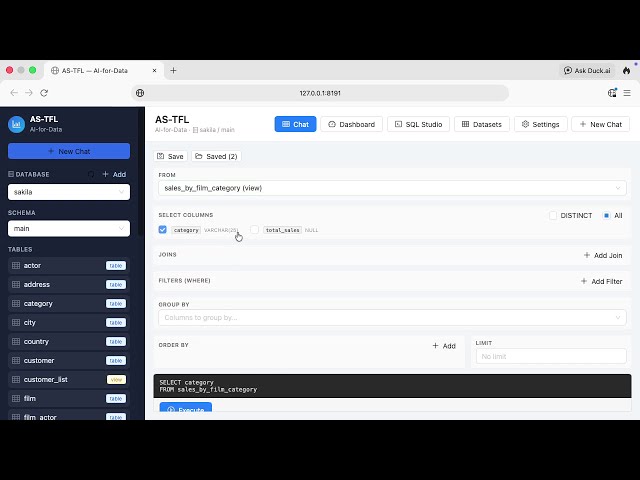The height and width of the screenshot is (480, 640).
Task: Enable the DISTINCT checkbox
Action: click(x=553, y=216)
